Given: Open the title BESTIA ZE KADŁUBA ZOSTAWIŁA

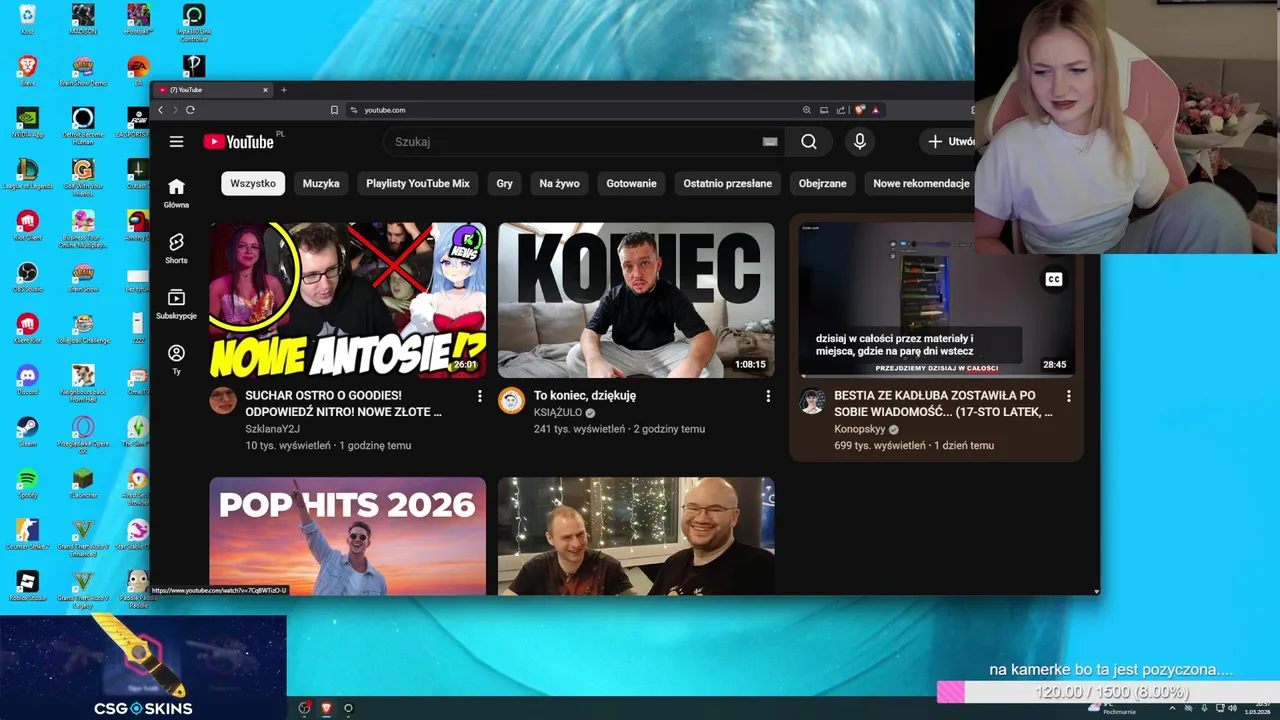Looking at the screenshot, I should click(943, 404).
